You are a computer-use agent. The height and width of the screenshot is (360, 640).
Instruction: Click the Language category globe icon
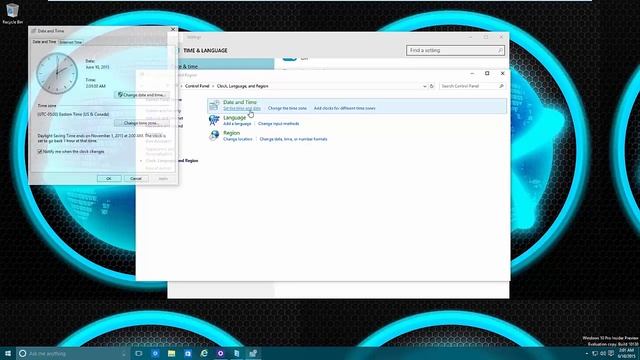(x=214, y=120)
